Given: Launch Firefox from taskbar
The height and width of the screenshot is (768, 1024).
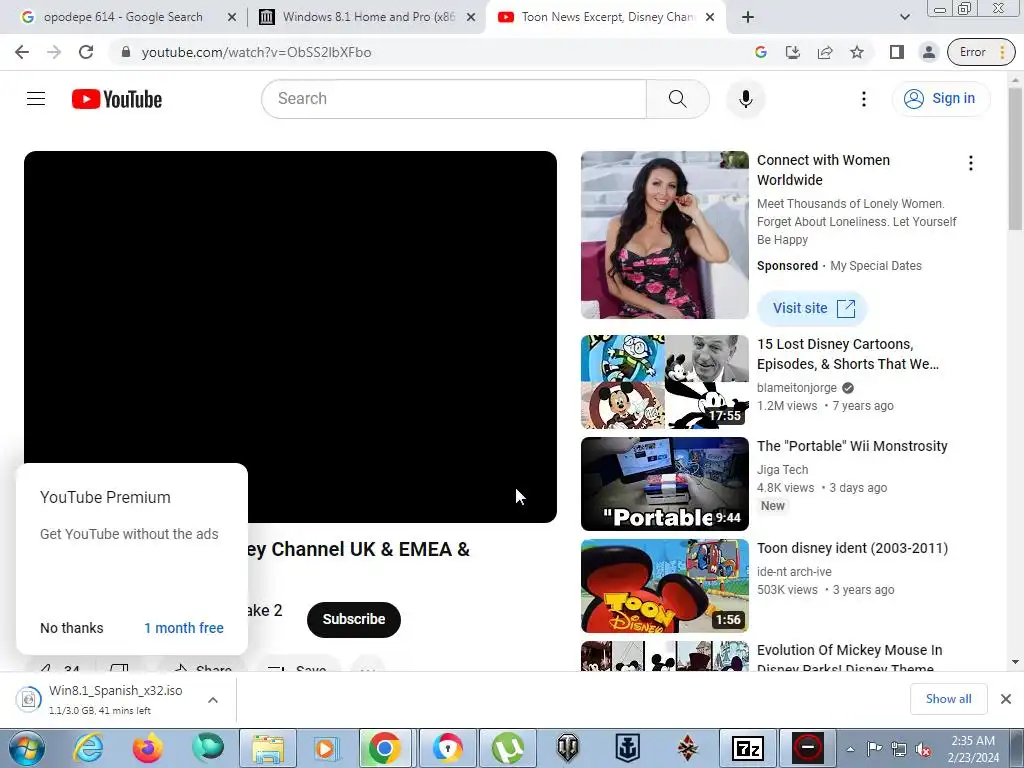Looking at the screenshot, I should click(148, 748).
